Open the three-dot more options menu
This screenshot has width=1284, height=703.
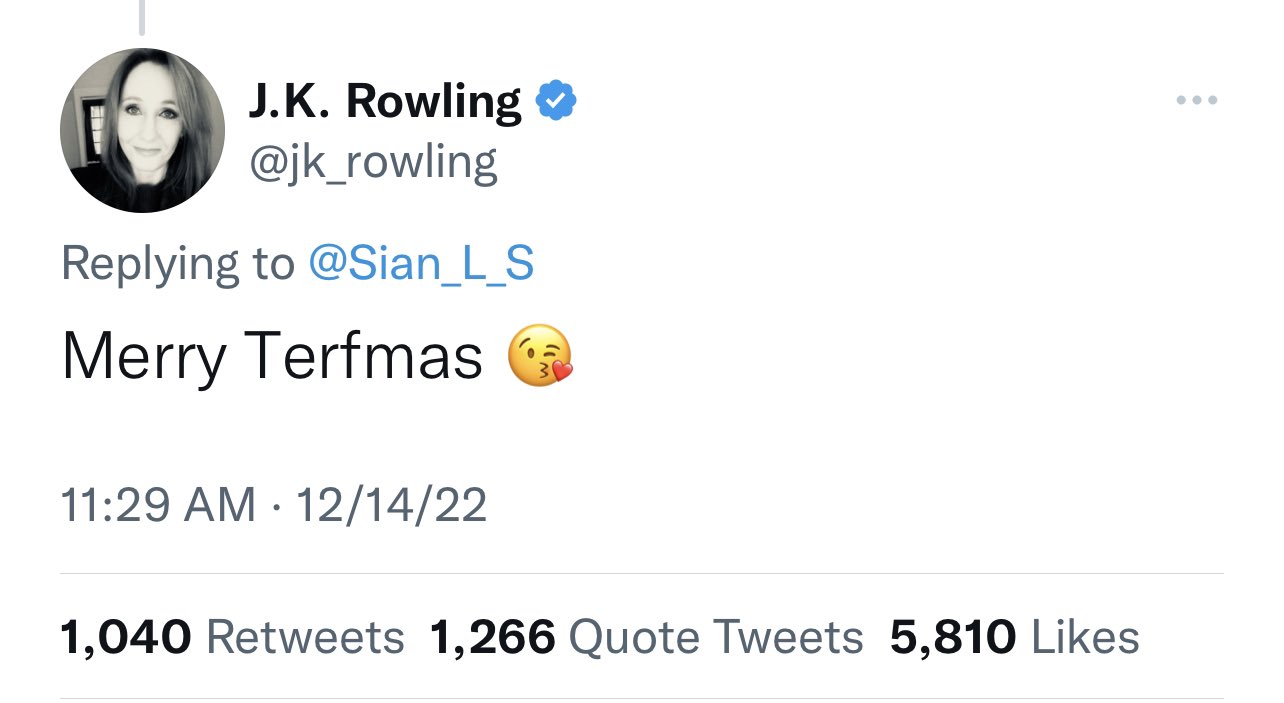(1196, 100)
